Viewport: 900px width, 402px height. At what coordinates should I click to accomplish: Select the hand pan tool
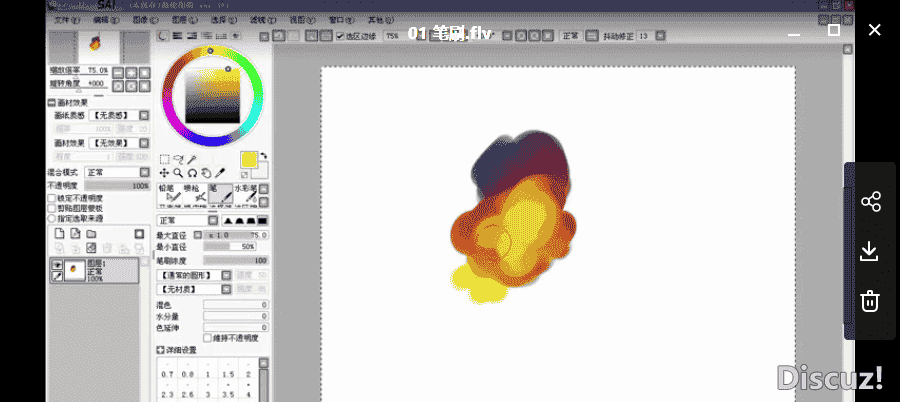(x=206, y=173)
